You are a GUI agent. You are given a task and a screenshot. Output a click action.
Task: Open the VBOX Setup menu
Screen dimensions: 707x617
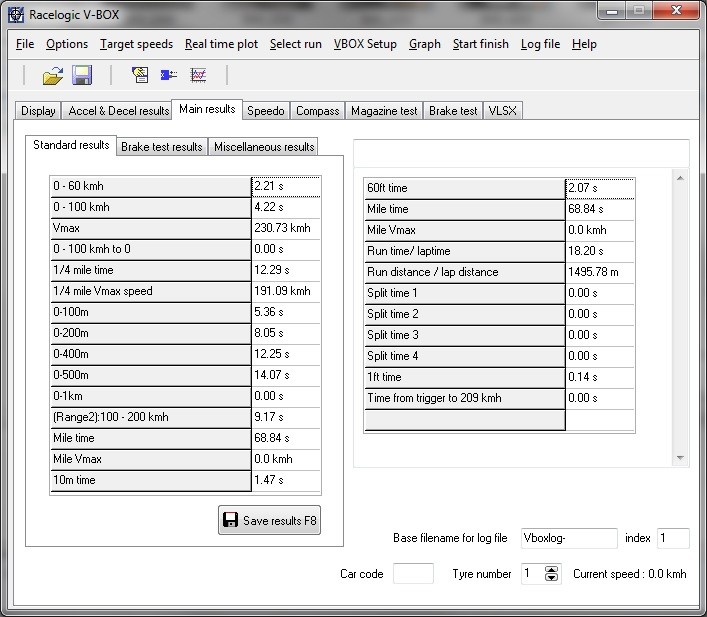tap(365, 44)
